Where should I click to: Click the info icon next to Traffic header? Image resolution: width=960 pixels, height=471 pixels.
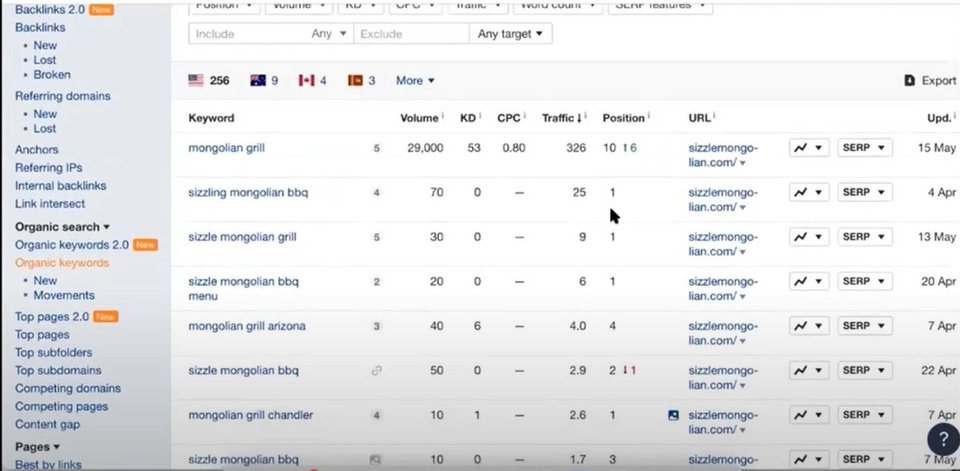[x=586, y=115]
